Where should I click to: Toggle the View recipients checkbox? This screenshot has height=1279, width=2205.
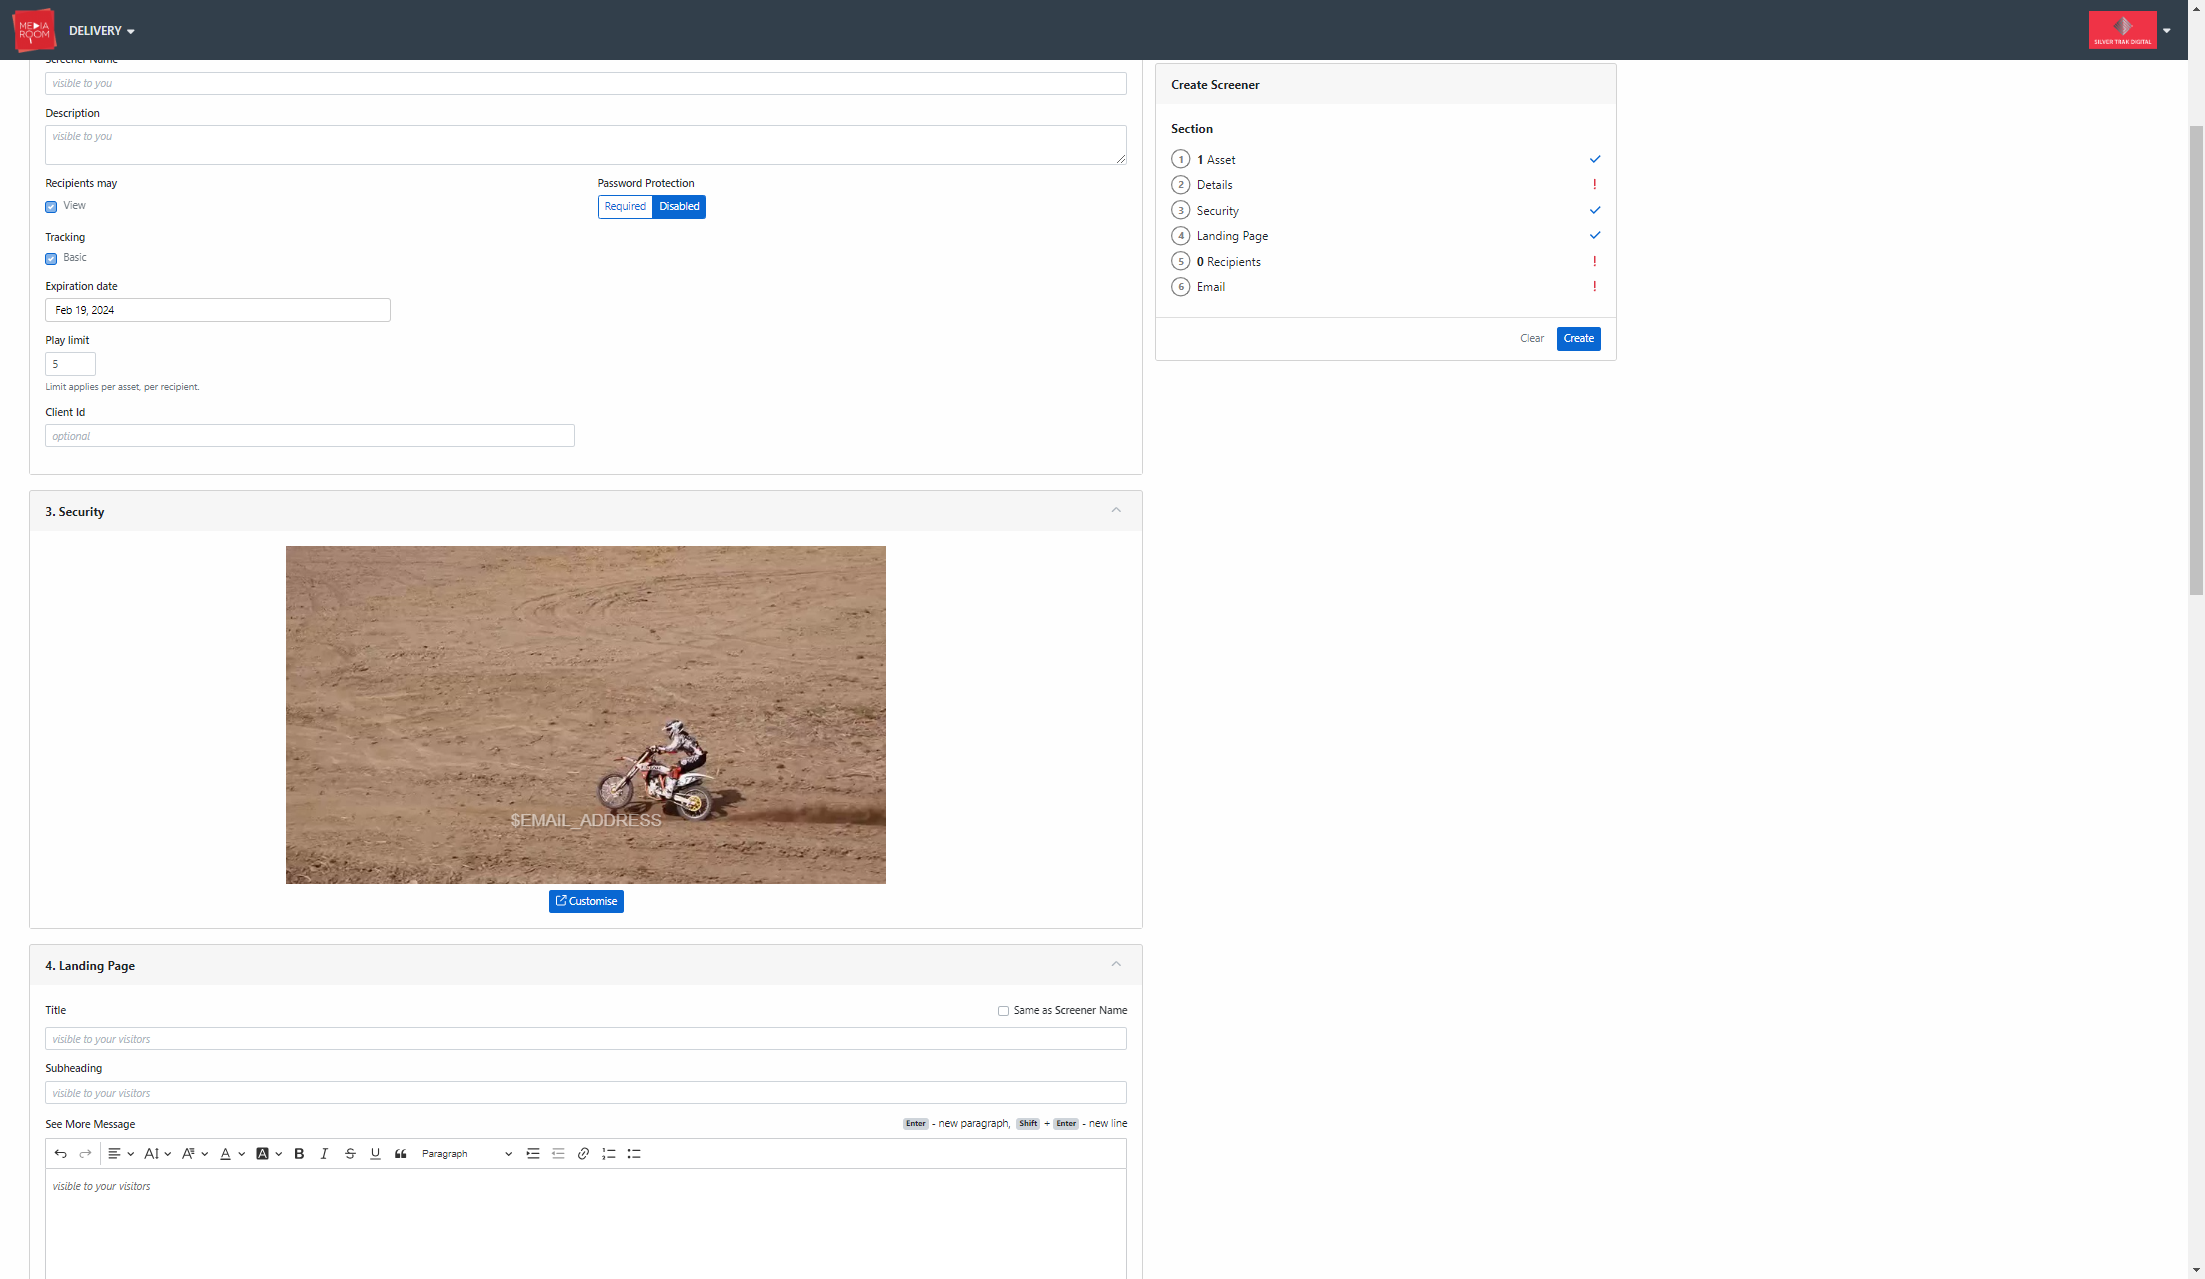(51, 207)
